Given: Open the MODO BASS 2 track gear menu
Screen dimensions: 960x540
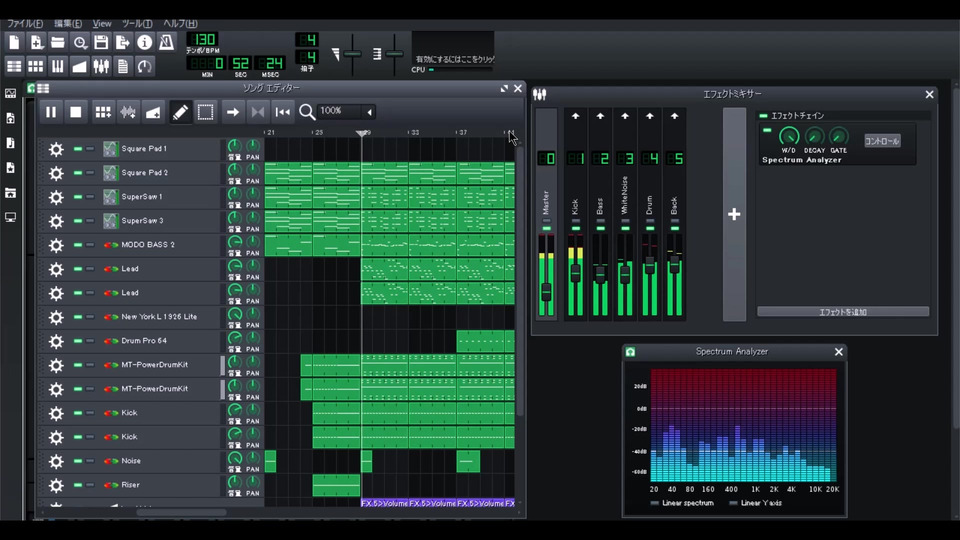Looking at the screenshot, I should tap(56, 245).
